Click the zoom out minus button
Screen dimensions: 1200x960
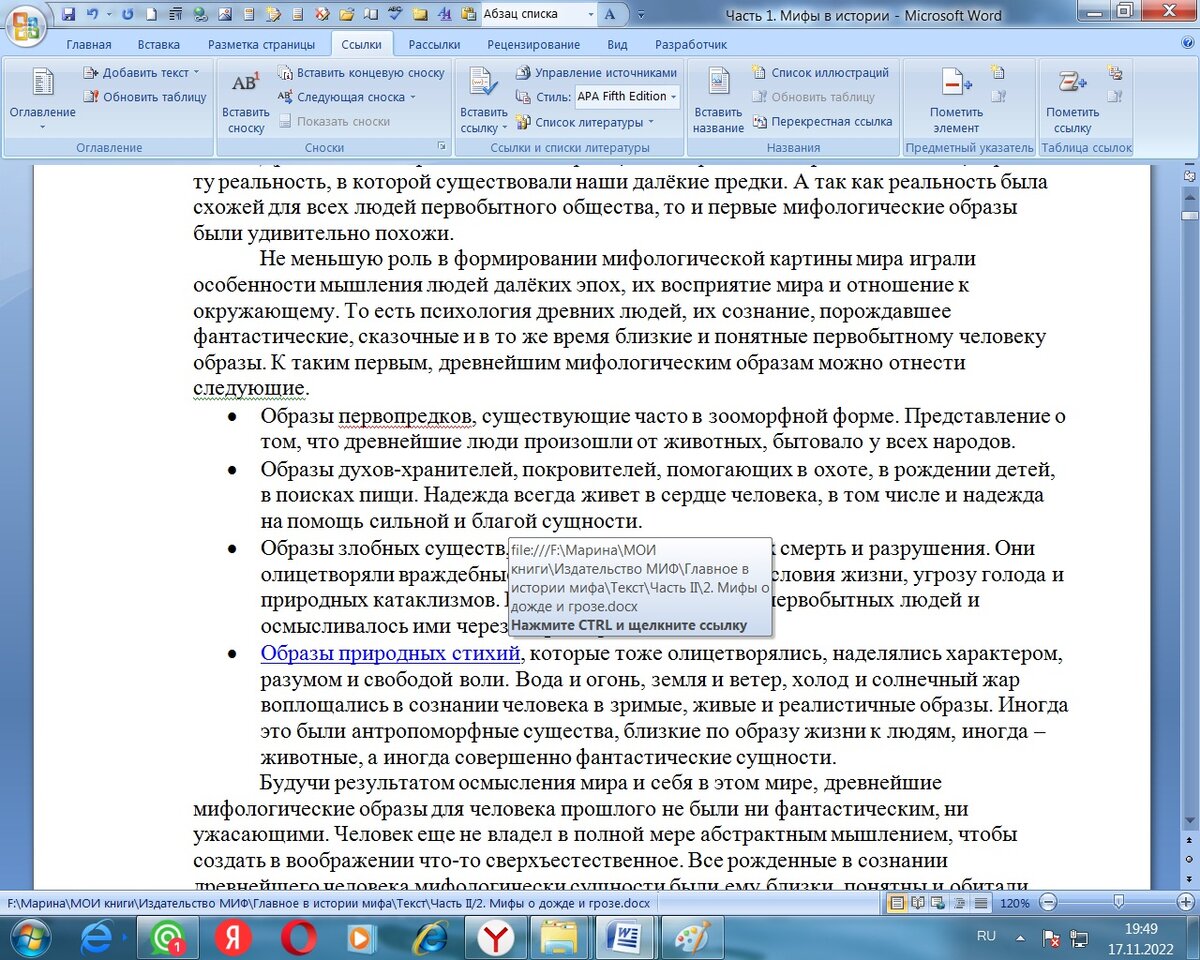pyautogui.click(x=1047, y=903)
